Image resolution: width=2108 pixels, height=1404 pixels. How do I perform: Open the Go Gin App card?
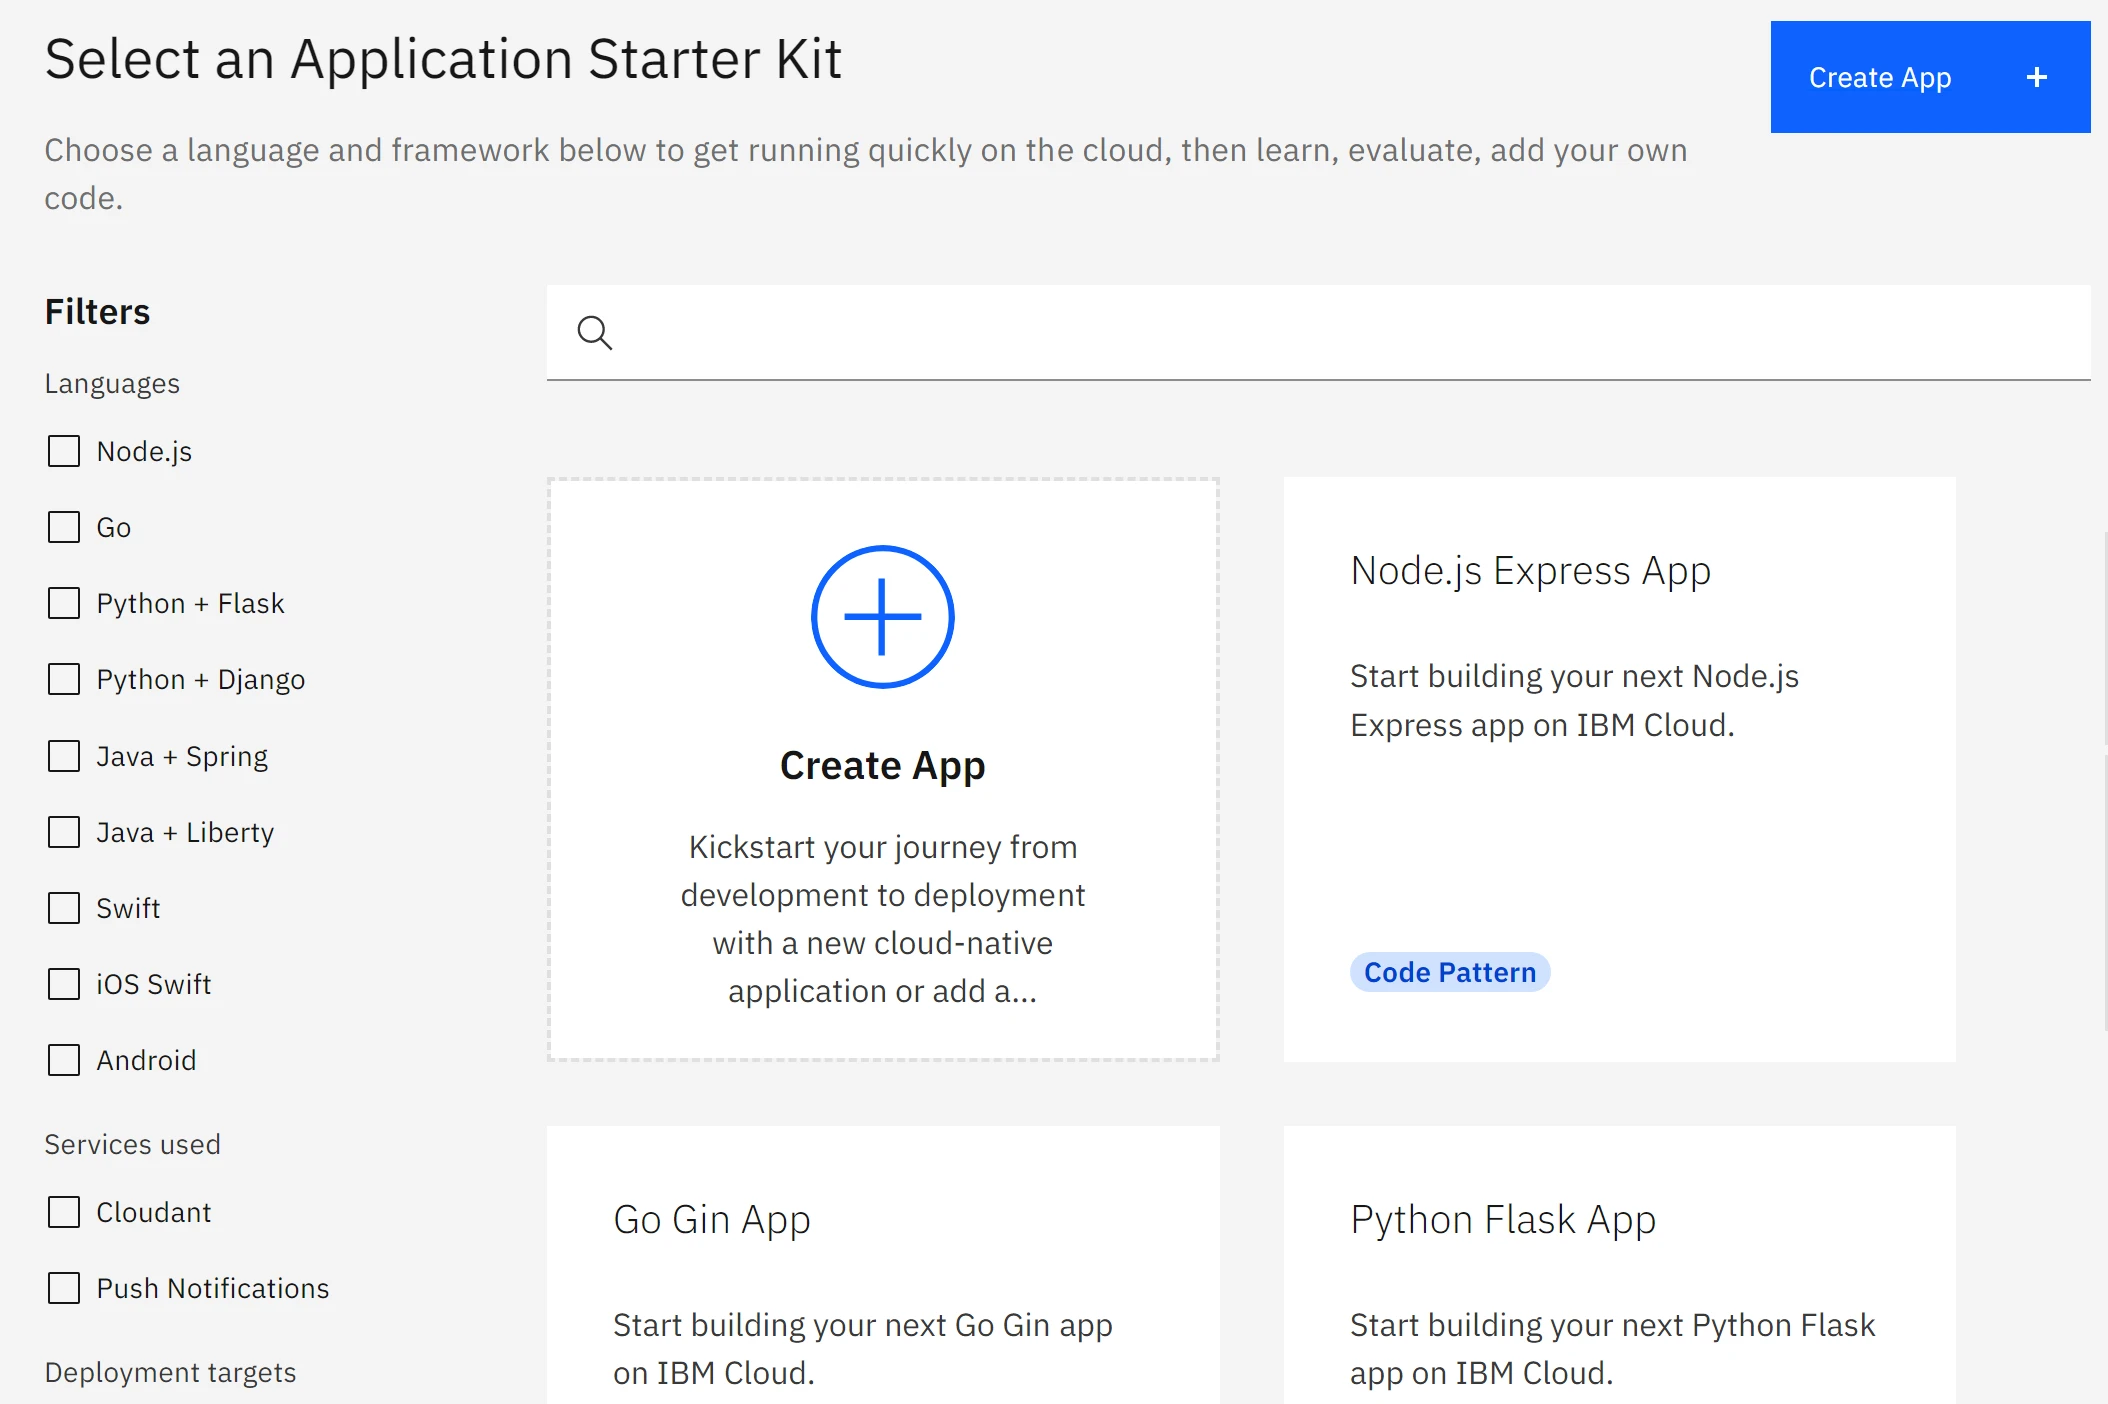883,1265
